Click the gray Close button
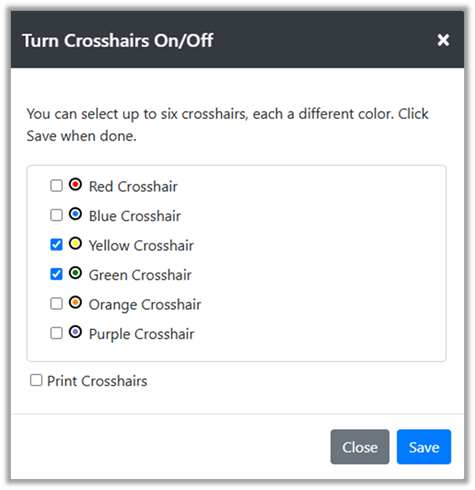475x490 pixels. coord(360,447)
